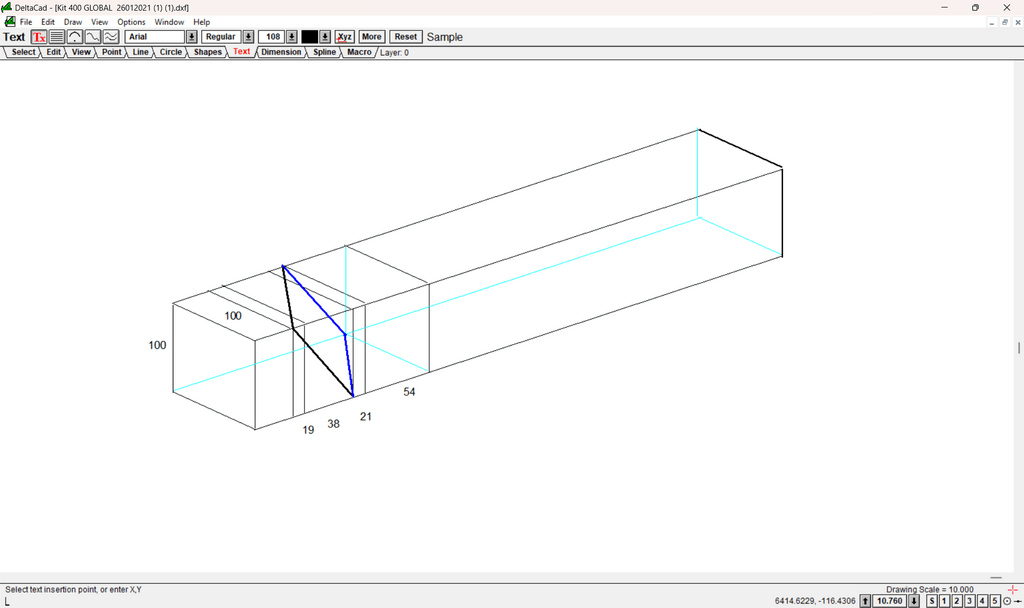The width and height of the screenshot is (1024, 608).
Task: Click the Sample font preview text
Action: (x=445, y=37)
